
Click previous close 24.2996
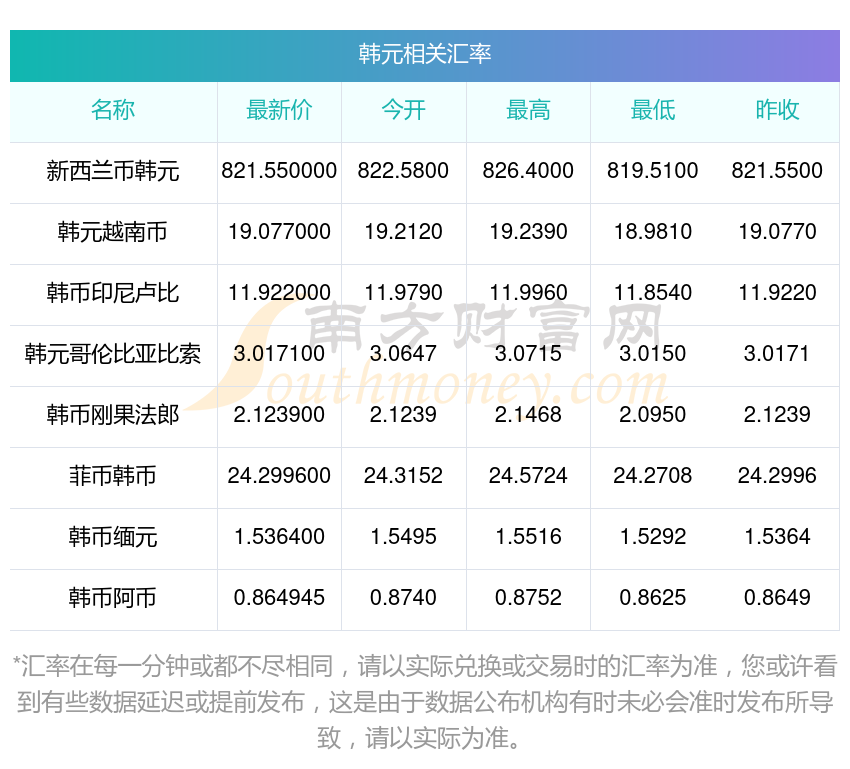pyautogui.click(x=777, y=476)
